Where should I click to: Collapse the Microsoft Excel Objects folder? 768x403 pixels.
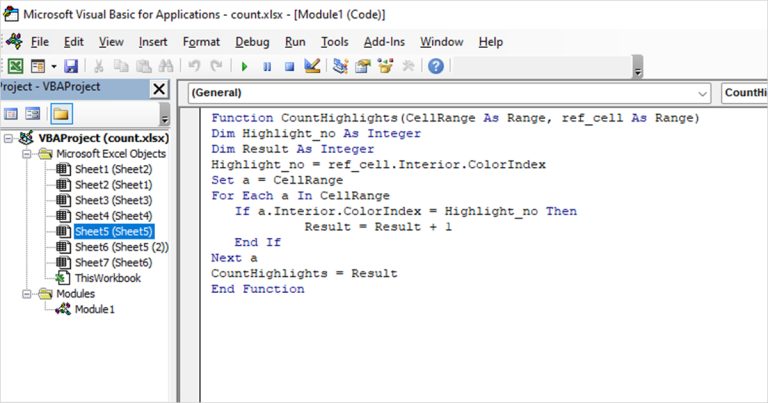click(27, 154)
